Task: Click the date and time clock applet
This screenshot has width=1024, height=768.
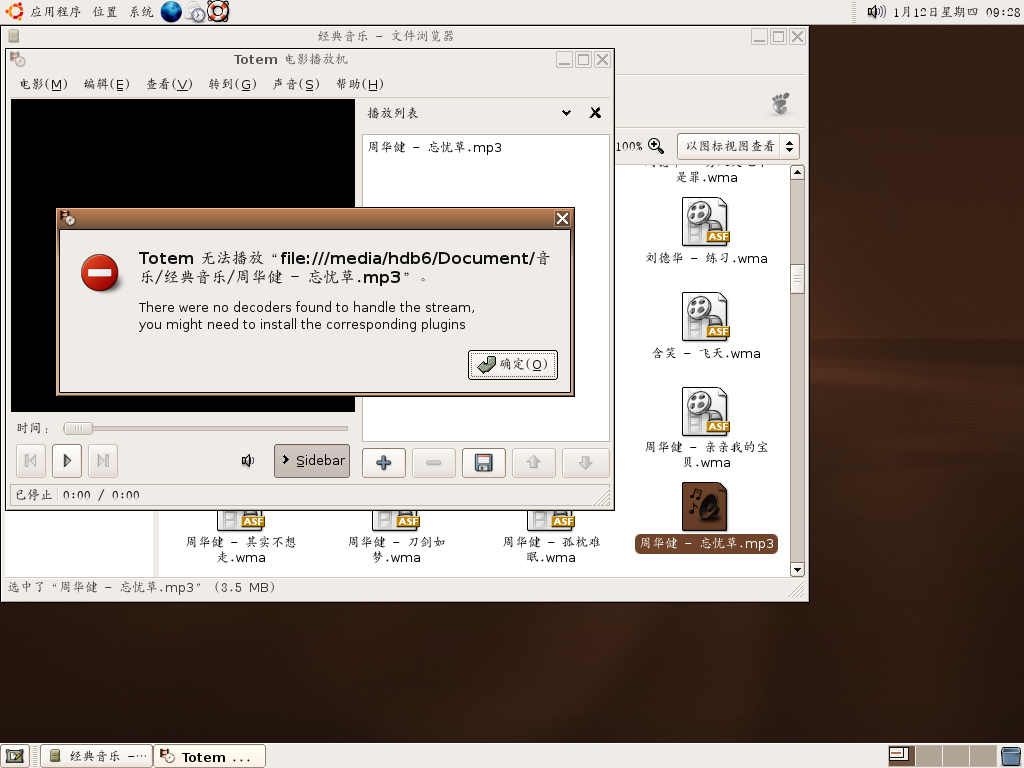Action: (x=956, y=12)
